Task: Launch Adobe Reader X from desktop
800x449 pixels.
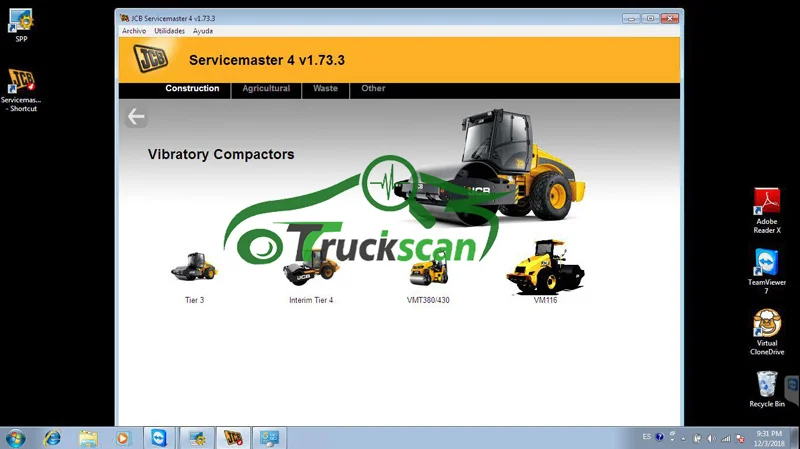Action: point(767,211)
